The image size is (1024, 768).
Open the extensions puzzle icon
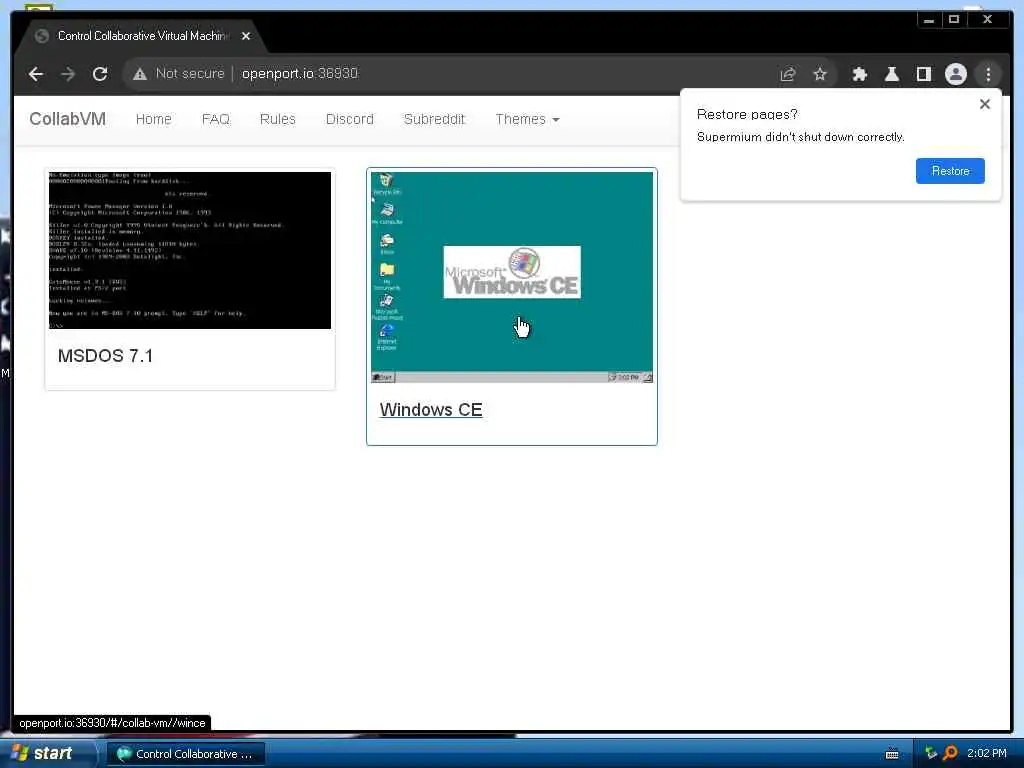859,74
